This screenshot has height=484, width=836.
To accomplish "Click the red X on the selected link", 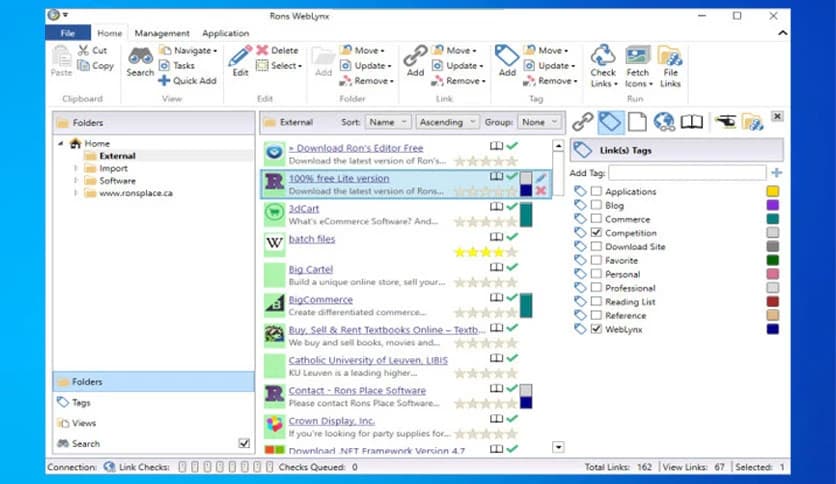I will click(x=541, y=191).
